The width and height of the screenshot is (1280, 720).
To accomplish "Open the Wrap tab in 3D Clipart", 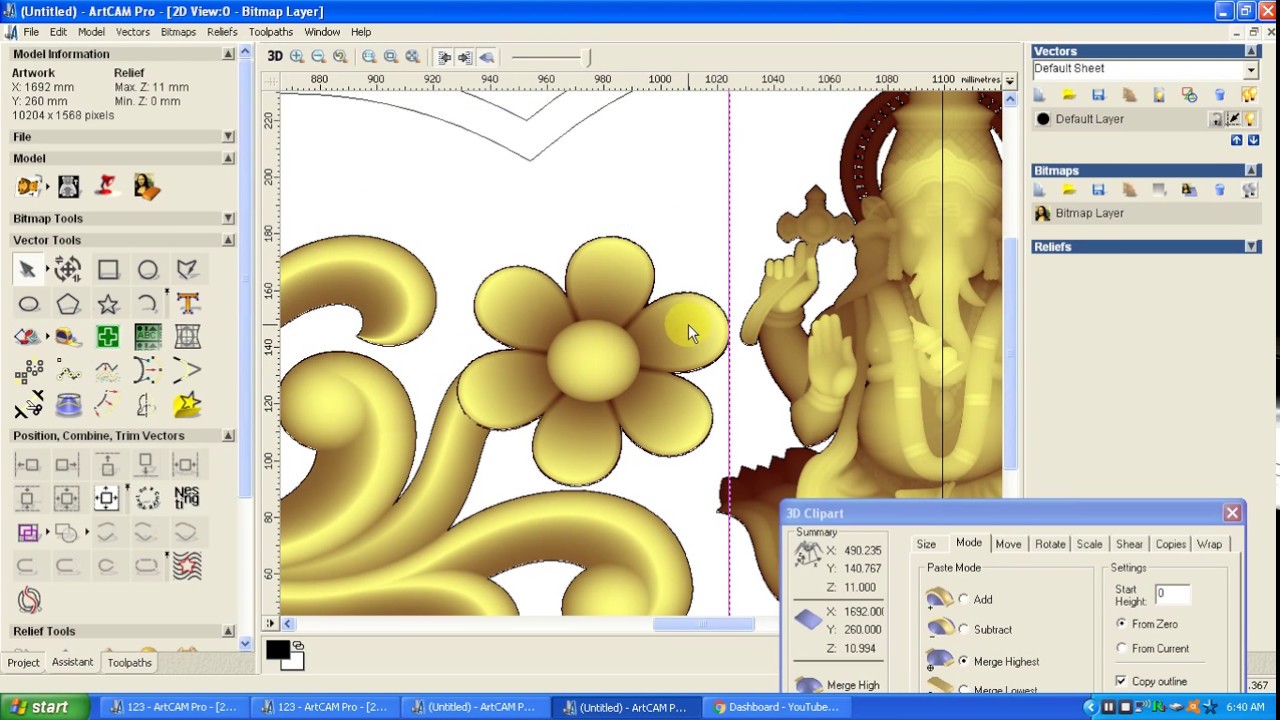I will click(x=1209, y=544).
